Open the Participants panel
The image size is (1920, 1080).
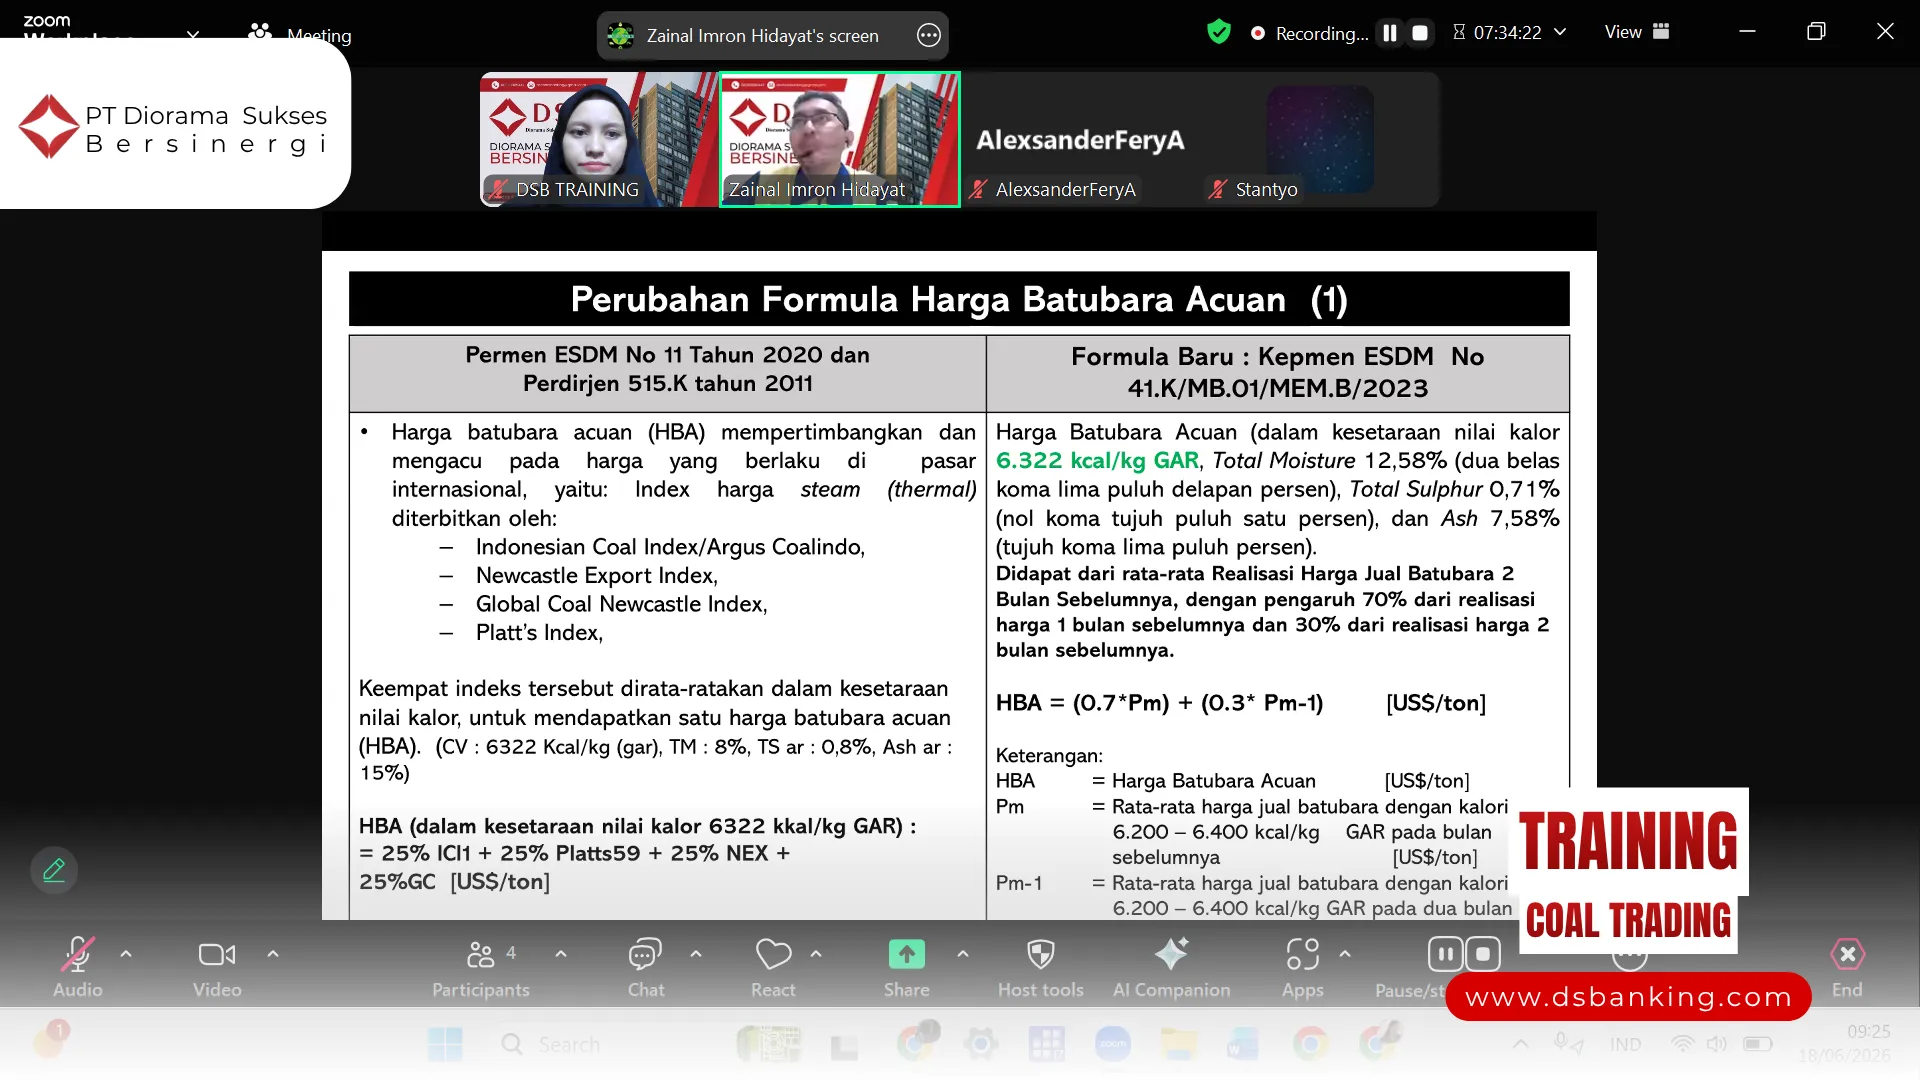[481, 966]
